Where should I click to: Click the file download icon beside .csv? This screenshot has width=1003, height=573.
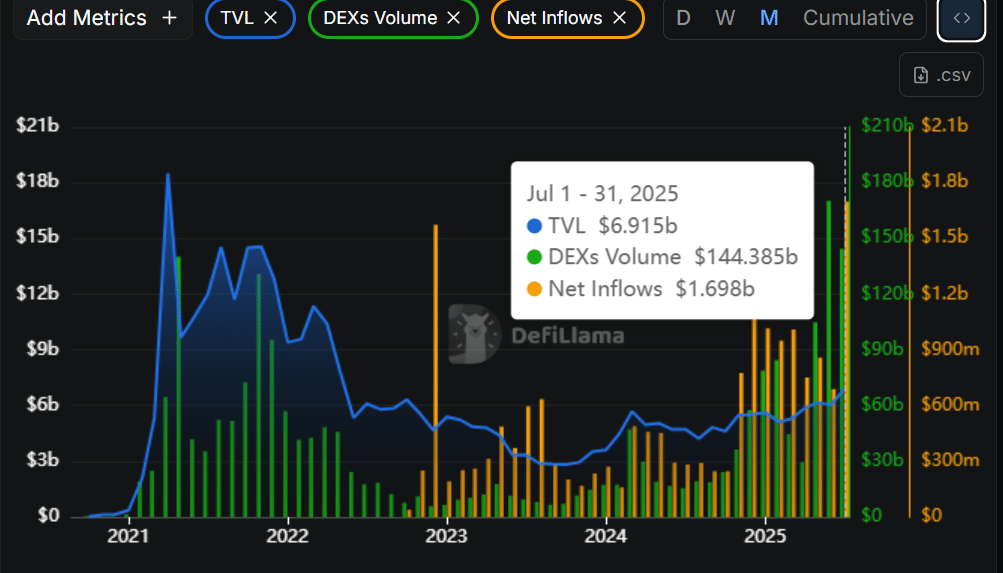(x=920, y=75)
